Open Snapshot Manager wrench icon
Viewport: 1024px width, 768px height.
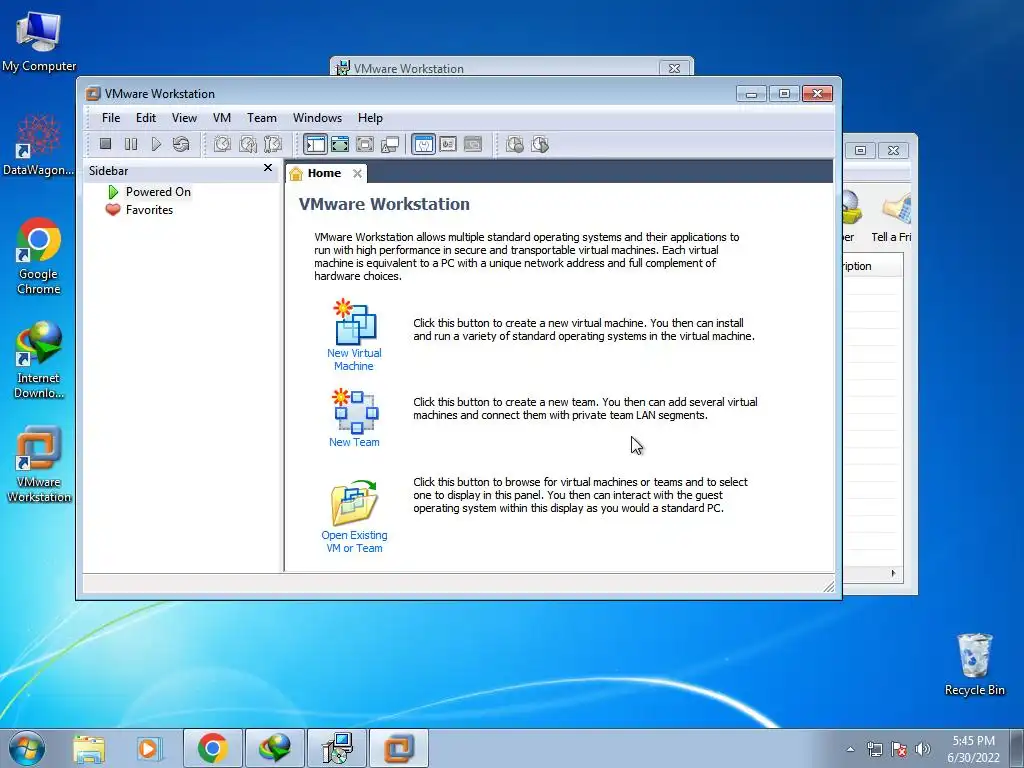pos(273,144)
